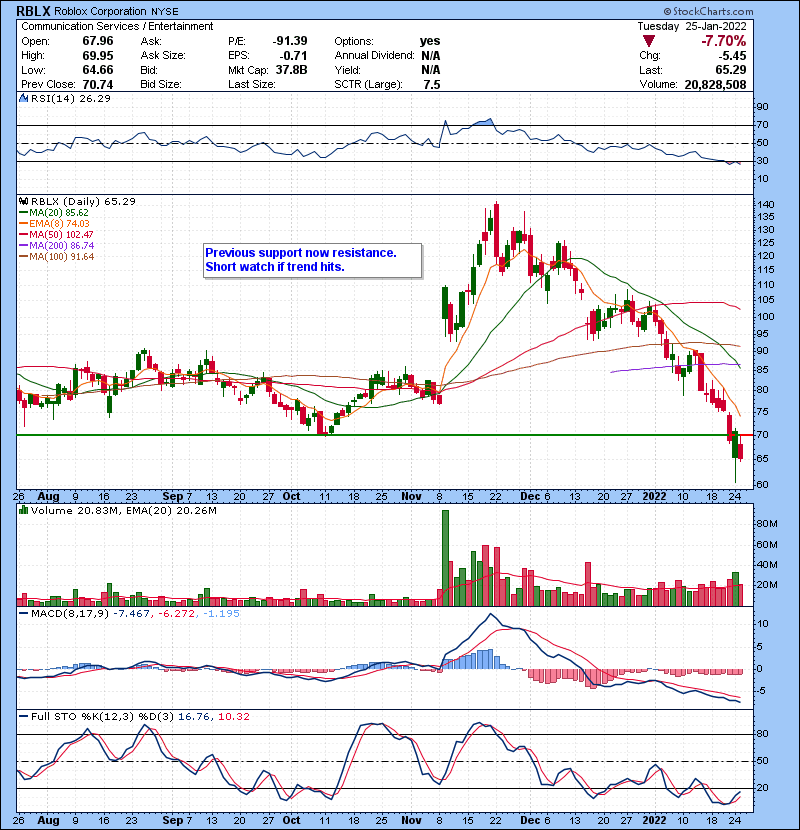Click the Last price 65.29 in header

click(x=731, y=70)
